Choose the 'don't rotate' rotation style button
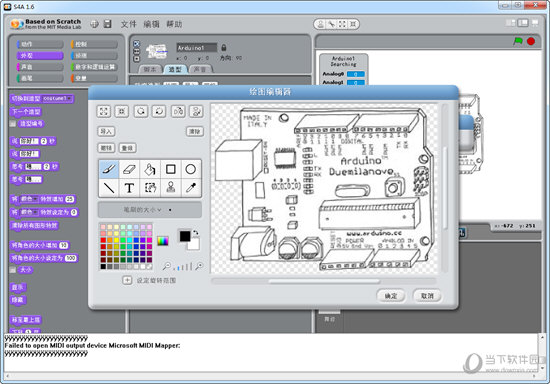The width and height of the screenshot is (550, 384). tap(136, 59)
